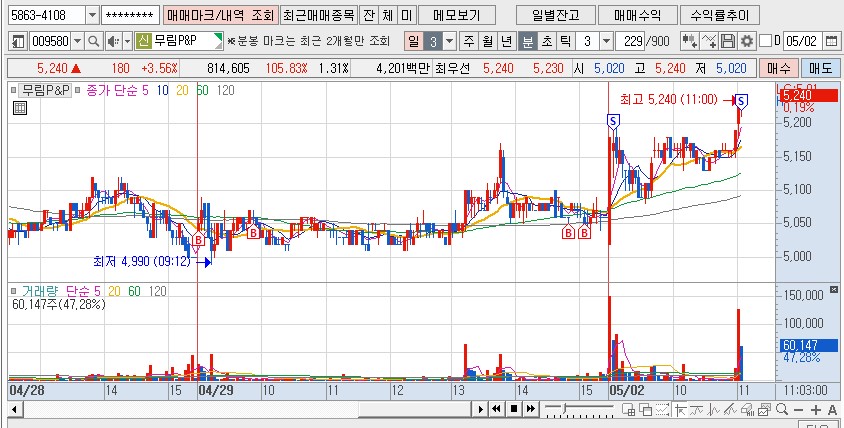
Task: Open the daily interval 3 dropdown arrow
Action: pos(450,41)
